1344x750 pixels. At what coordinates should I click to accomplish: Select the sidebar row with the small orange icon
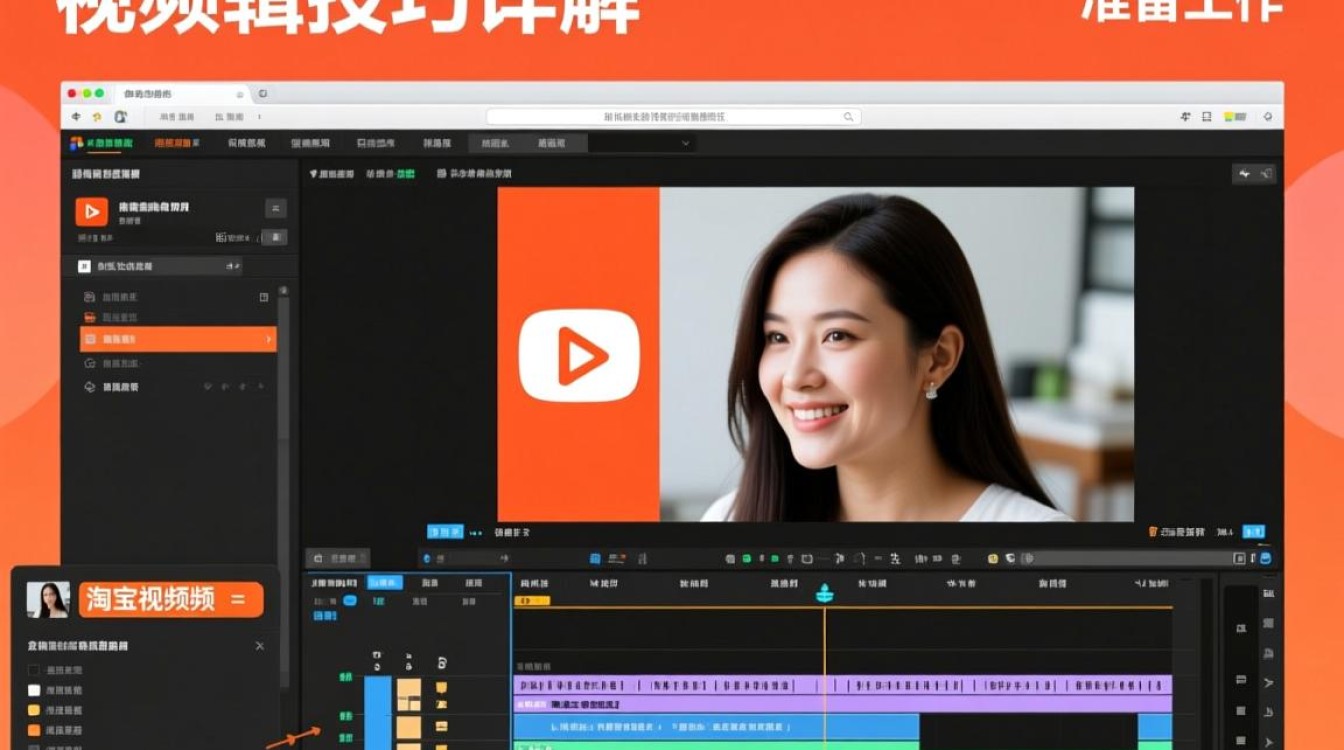click(x=178, y=317)
